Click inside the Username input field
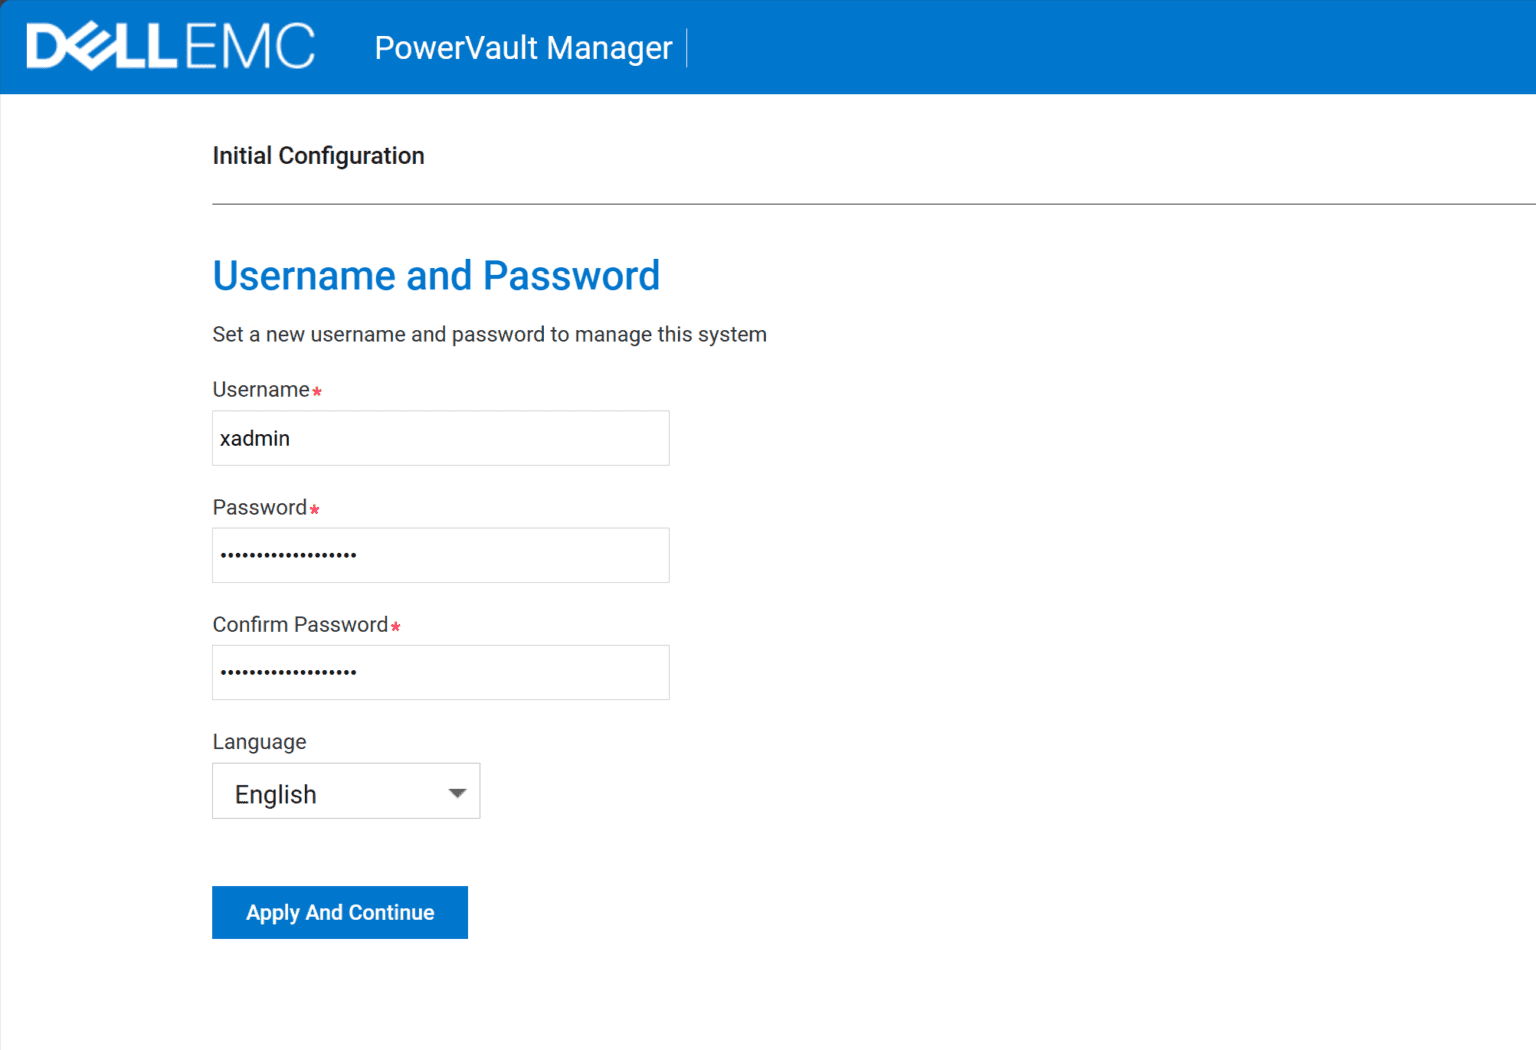Image resolution: width=1536 pixels, height=1050 pixels. click(440, 438)
